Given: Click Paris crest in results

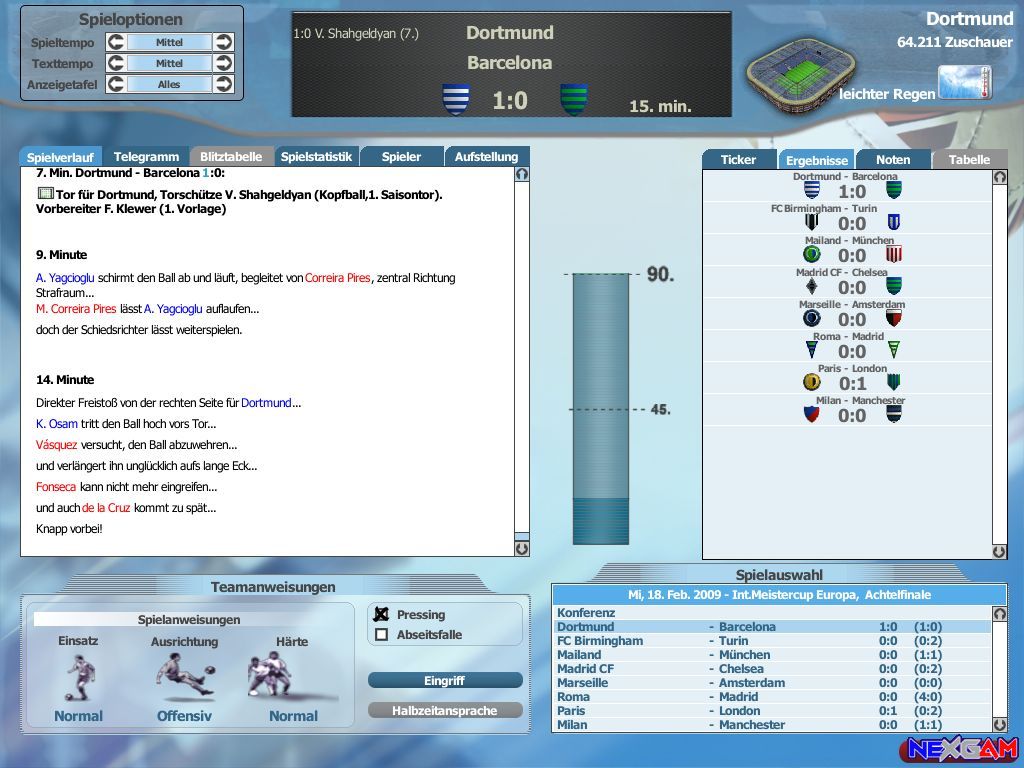Looking at the screenshot, I should [x=811, y=382].
